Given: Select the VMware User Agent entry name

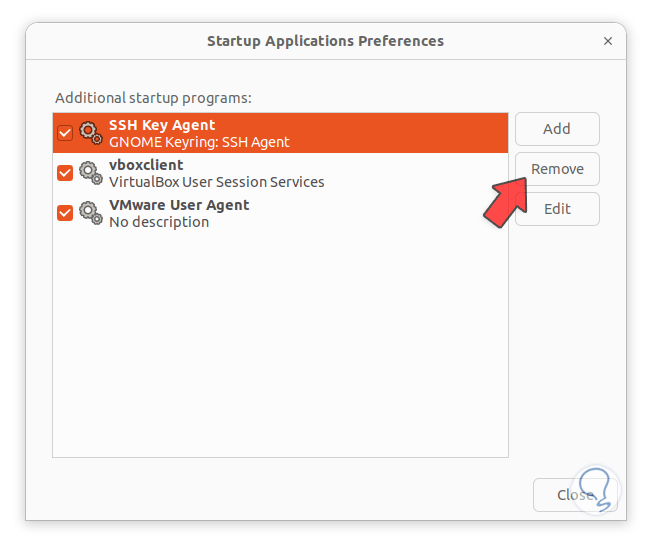Looking at the screenshot, I should (x=179, y=205).
